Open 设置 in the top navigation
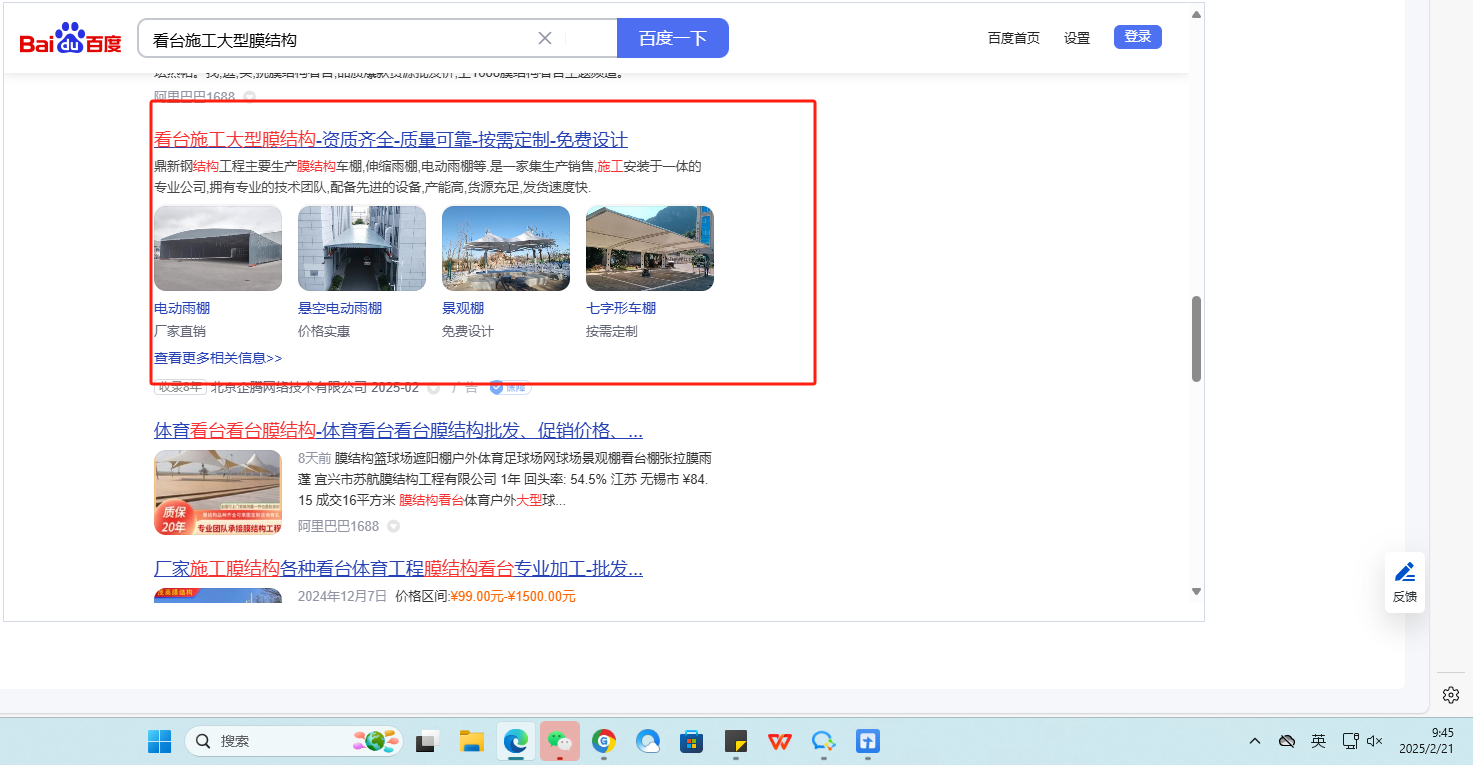This screenshot has height=765, width=1473. [x=1077, y=38]
